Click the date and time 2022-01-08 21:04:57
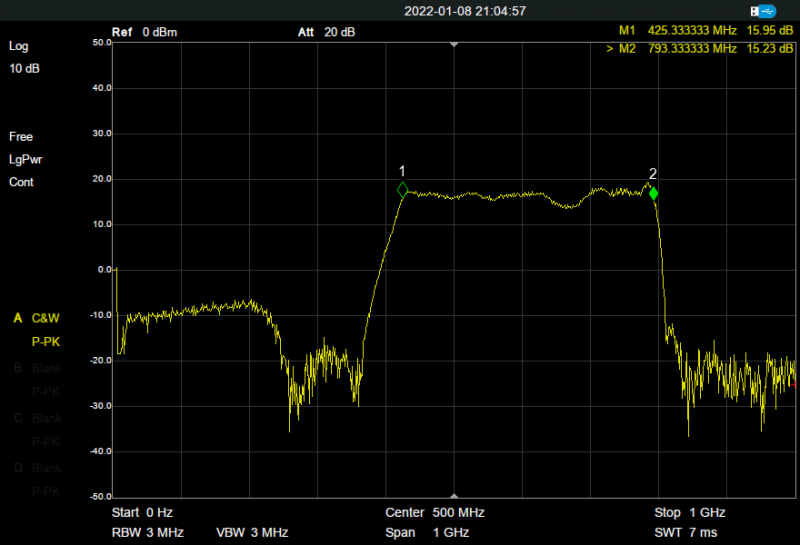Image resolution: width=800 pixels, height=545 pixels. (x=465, y=11)
